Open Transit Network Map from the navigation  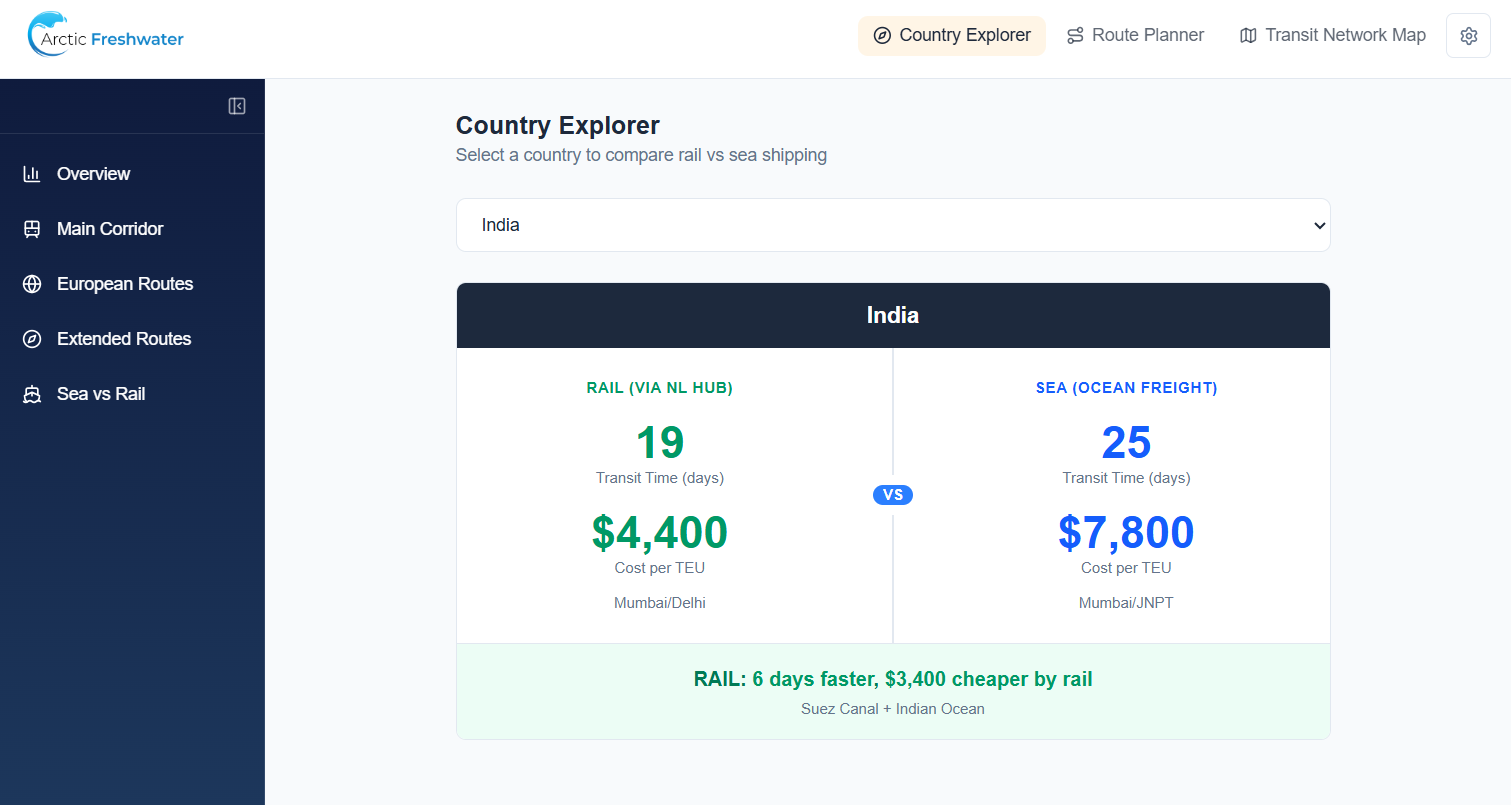coord(1332,34)
